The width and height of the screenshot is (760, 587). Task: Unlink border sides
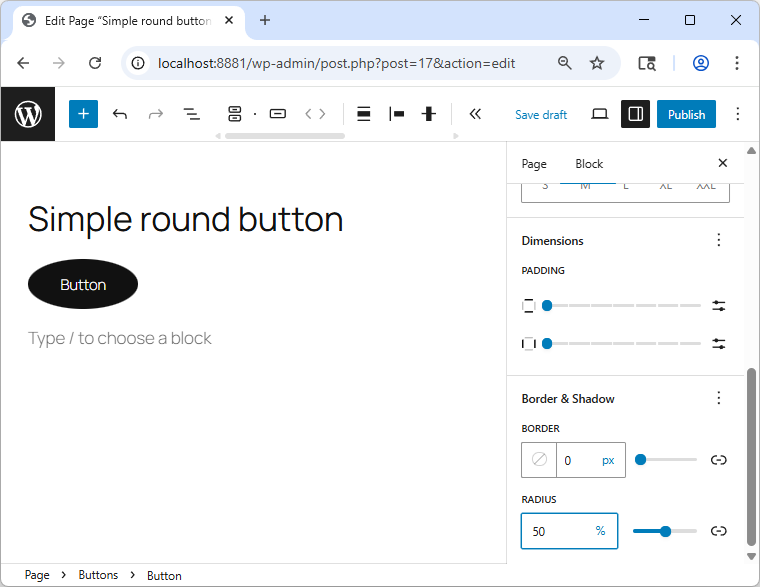pyautogui.click(x=719, y=460)
